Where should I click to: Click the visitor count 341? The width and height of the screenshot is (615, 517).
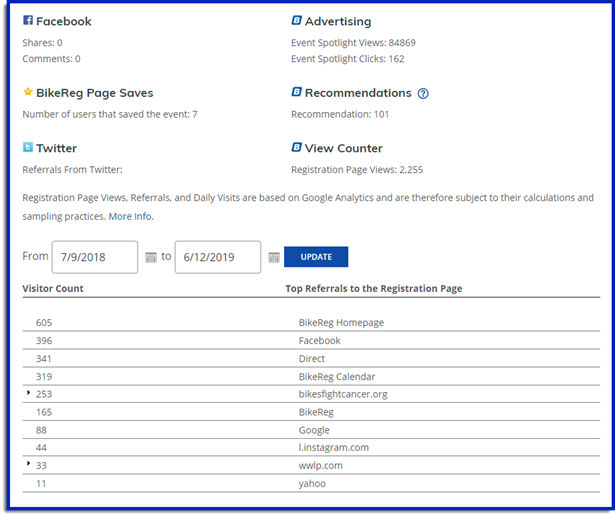point(44,359)
